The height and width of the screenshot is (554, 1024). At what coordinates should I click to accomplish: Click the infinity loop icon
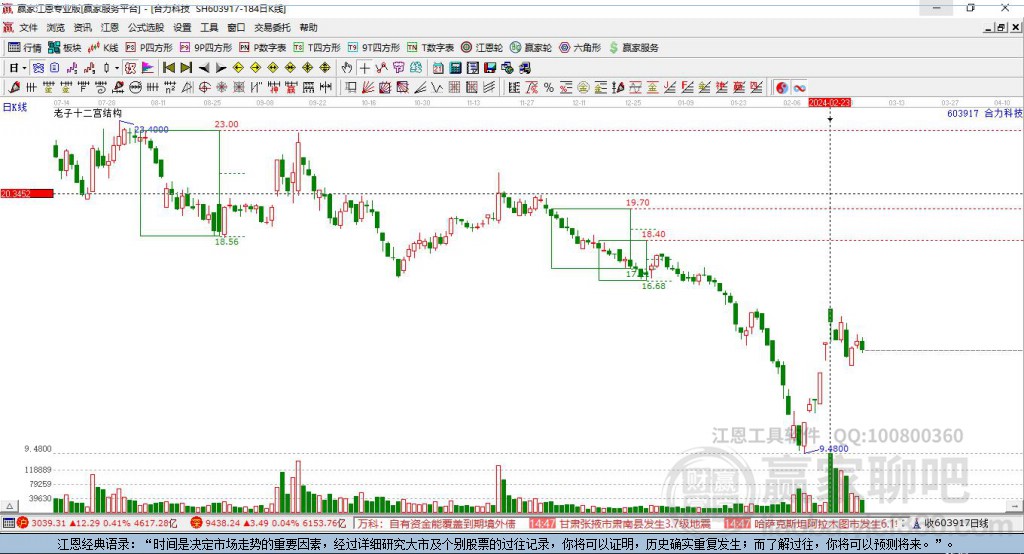click(x=799, y=88)
